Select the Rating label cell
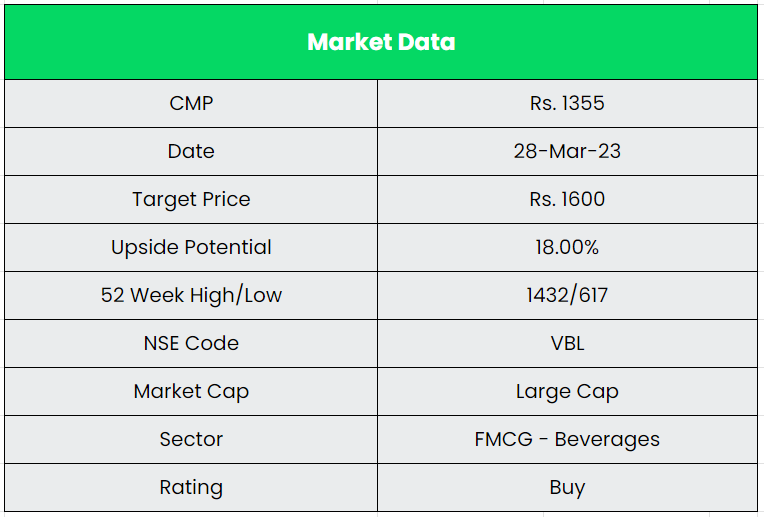 point(191,487)
